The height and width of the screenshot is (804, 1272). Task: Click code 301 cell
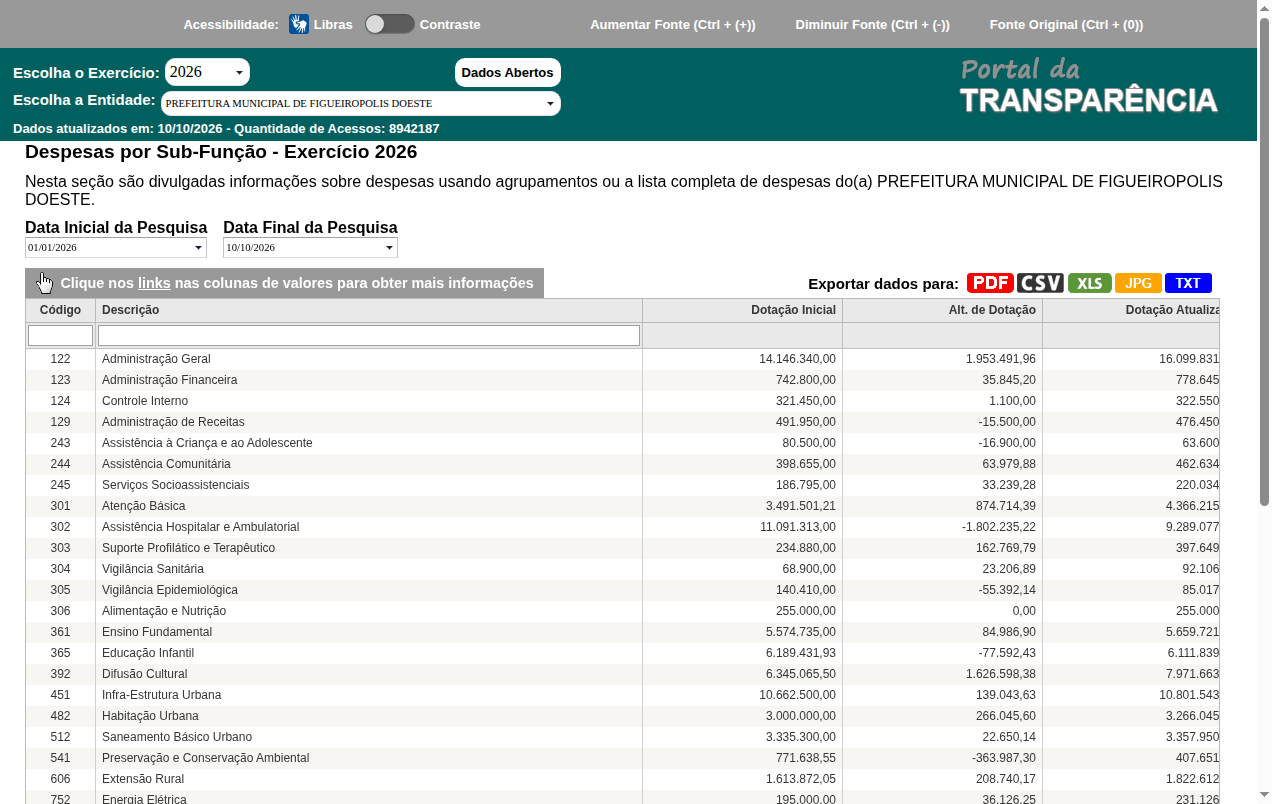coord(60,506)
